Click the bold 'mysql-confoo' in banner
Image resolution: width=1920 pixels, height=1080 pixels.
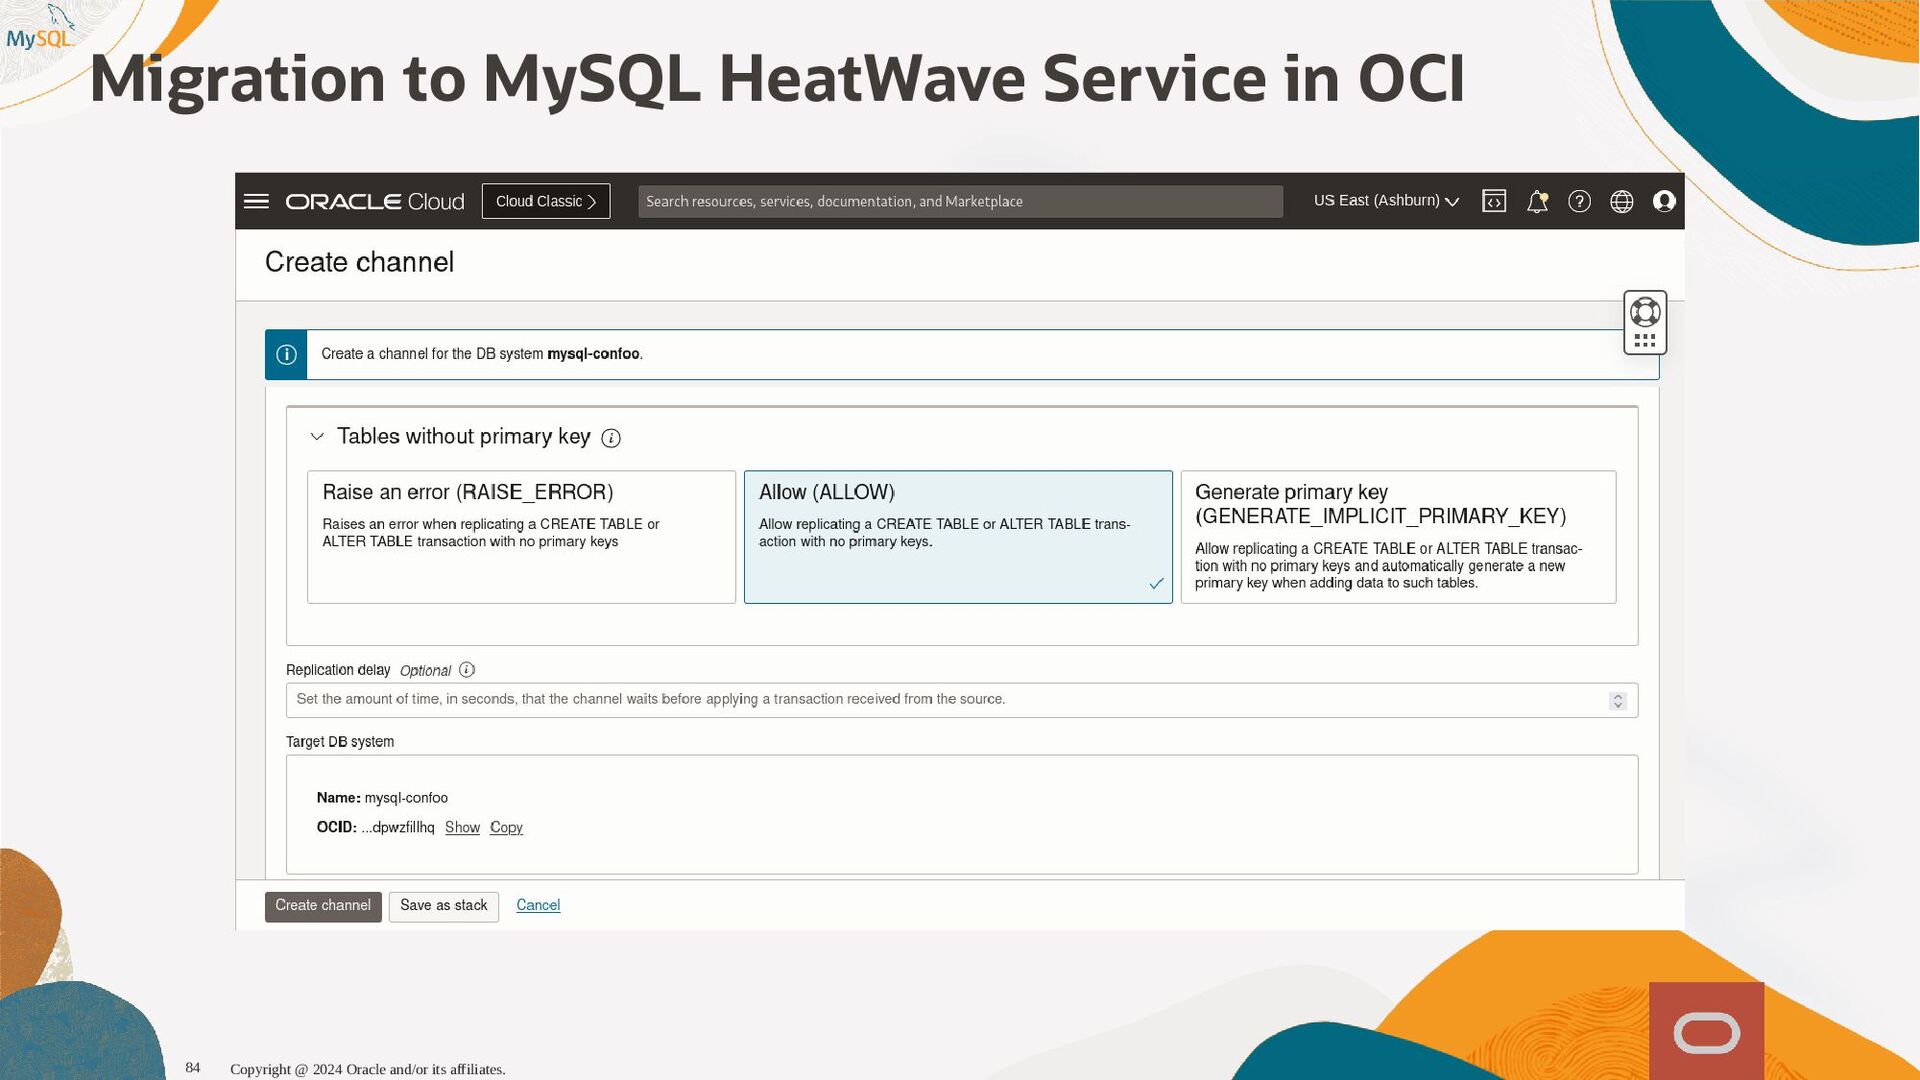593,354
